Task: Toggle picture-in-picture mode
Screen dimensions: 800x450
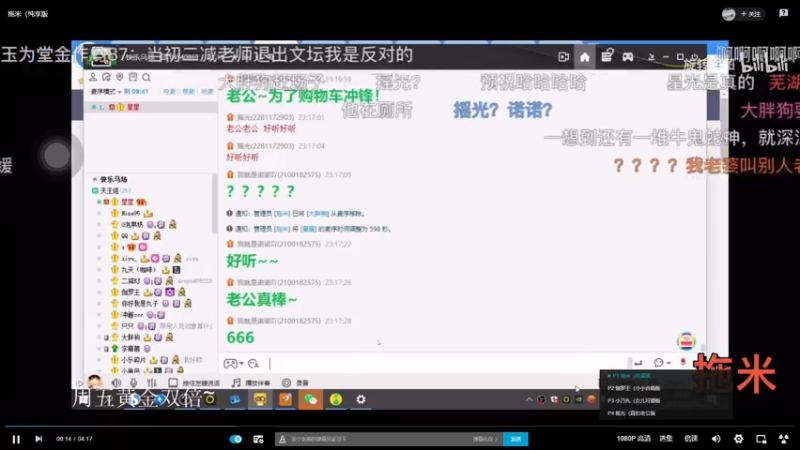Action: click(x=761, y=439)
